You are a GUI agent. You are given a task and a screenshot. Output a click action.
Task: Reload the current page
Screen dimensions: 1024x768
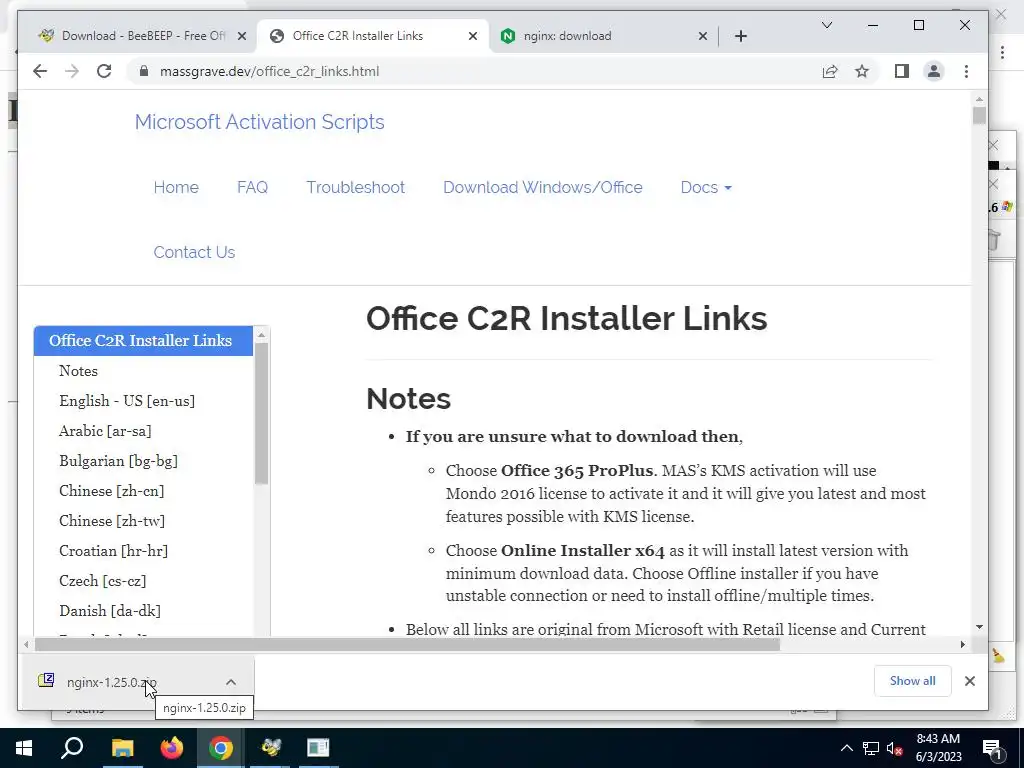click(x=104, y=71)
